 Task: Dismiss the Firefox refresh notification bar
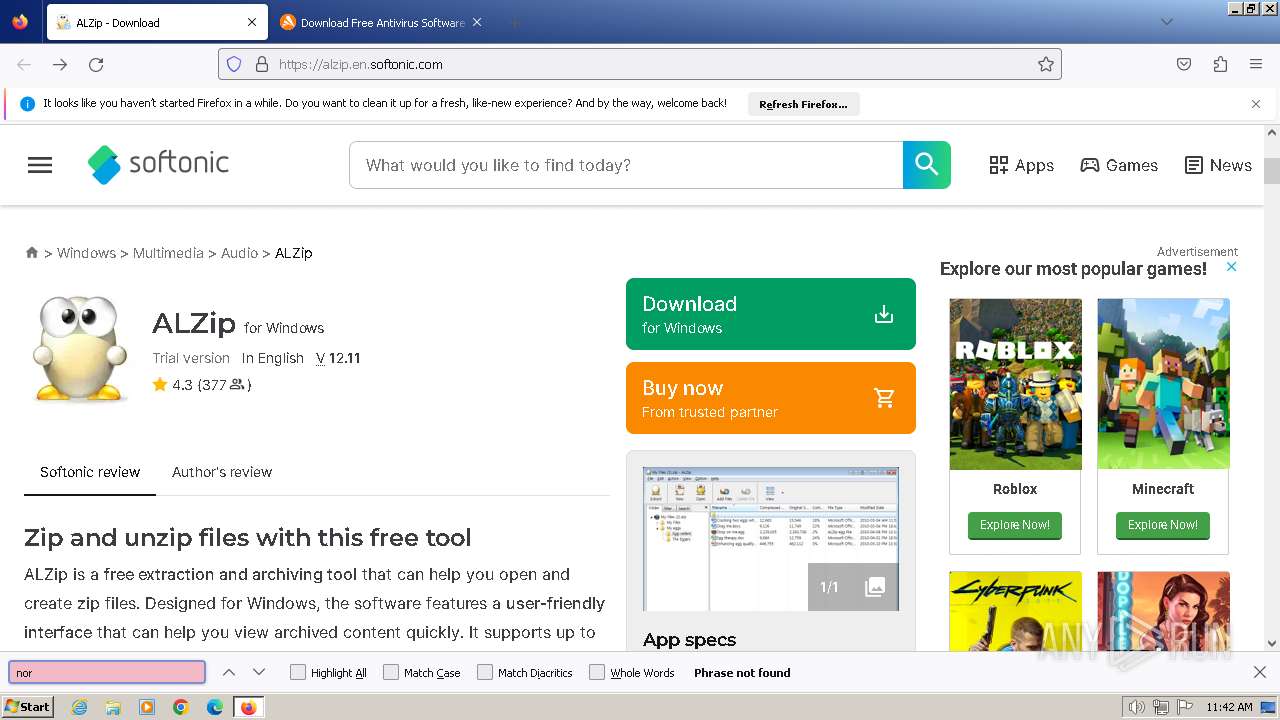pos(1256,104)
